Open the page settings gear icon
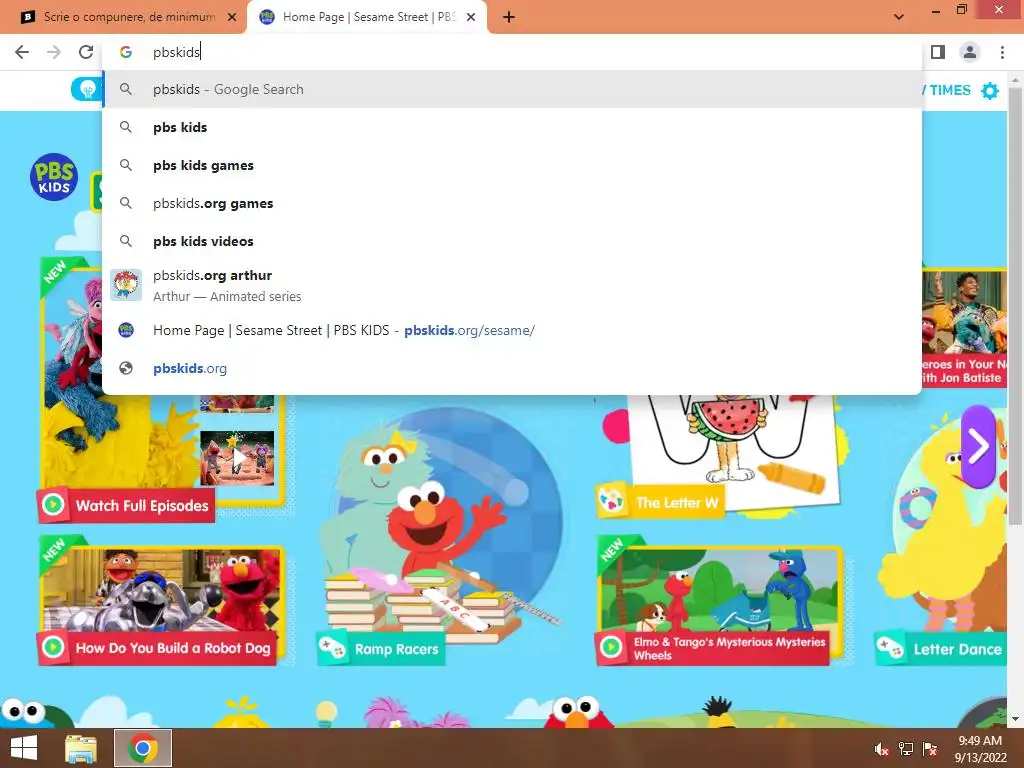Screen dimensions: 1024x768 (990, 91)
